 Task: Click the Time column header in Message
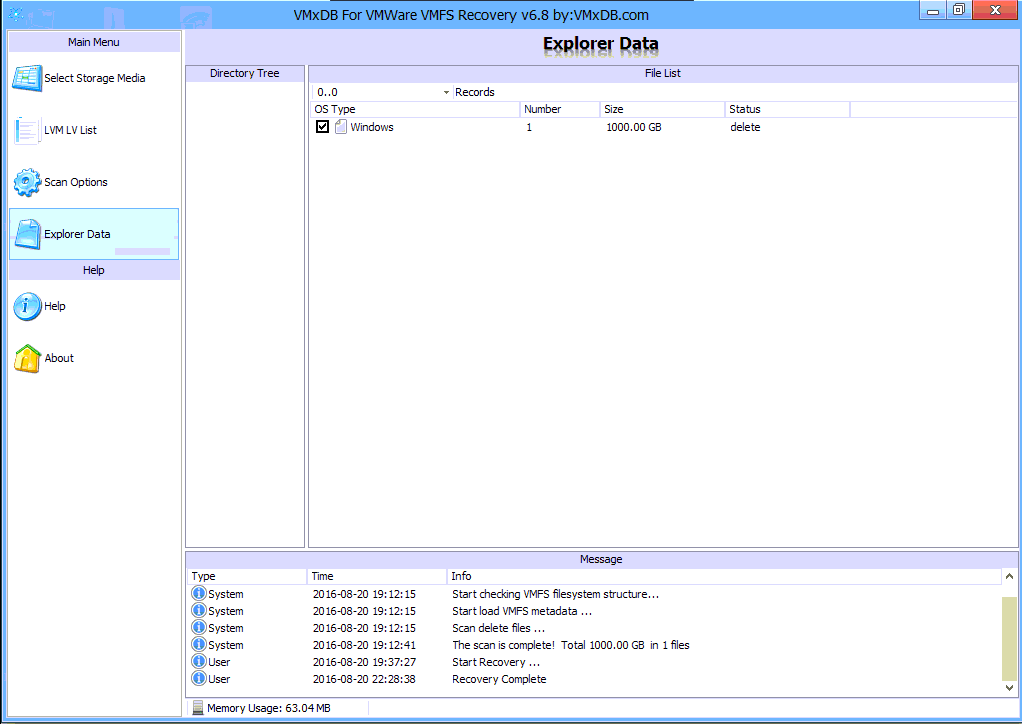pyautogui.click(x=377, y=576)
